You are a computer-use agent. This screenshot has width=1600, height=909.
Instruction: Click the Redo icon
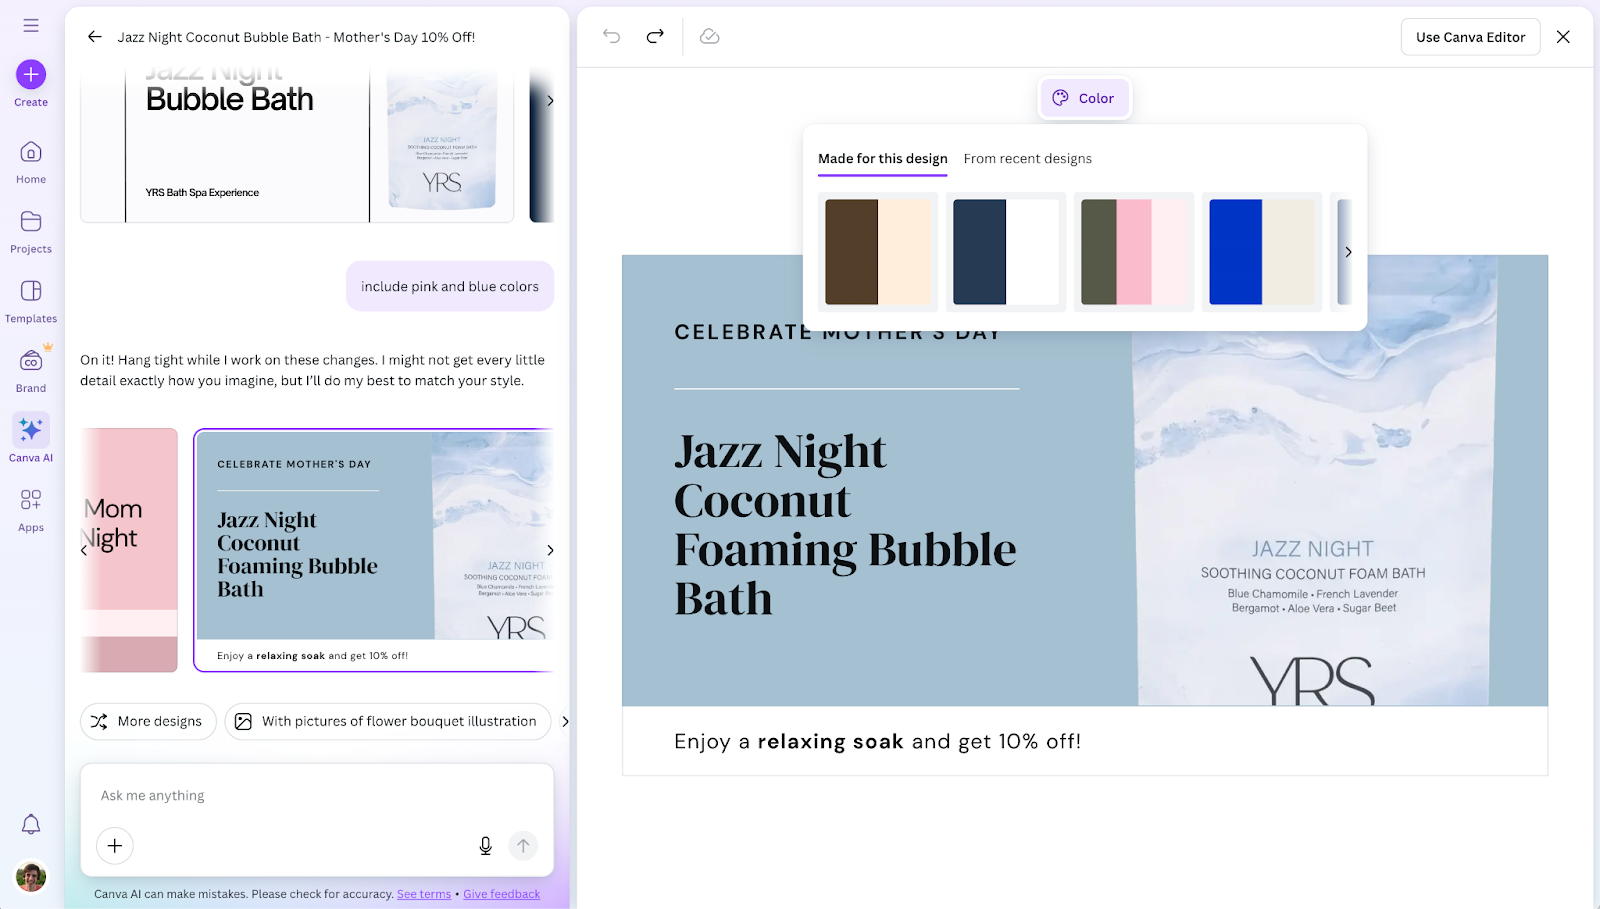654,36
